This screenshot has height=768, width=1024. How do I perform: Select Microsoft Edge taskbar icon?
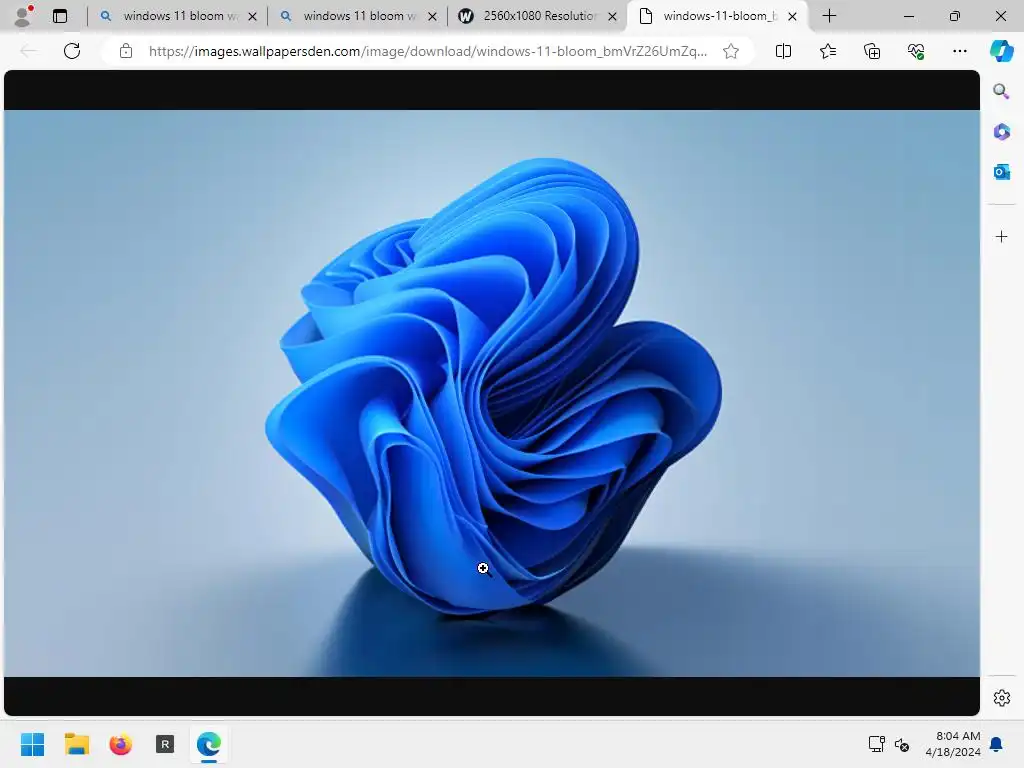click(x=209, y=744)
